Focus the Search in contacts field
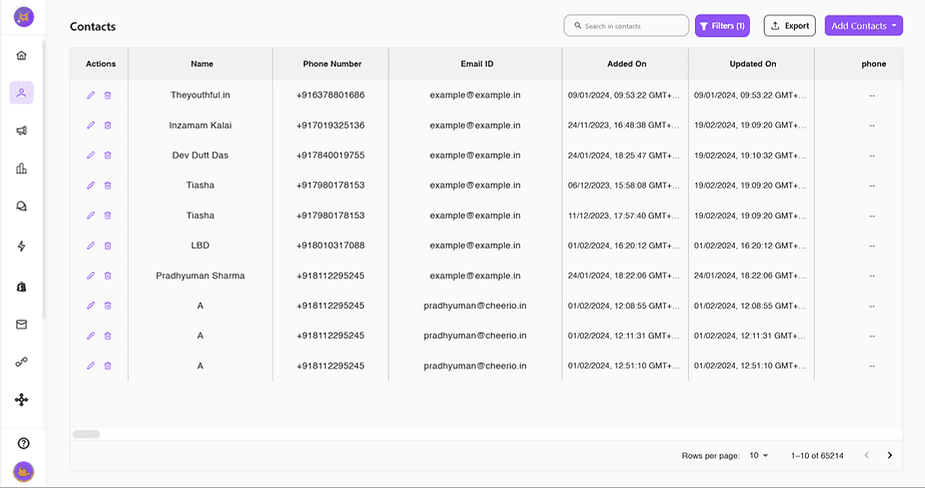Viewport: 925px width, 488px height. tap(626, 26)
